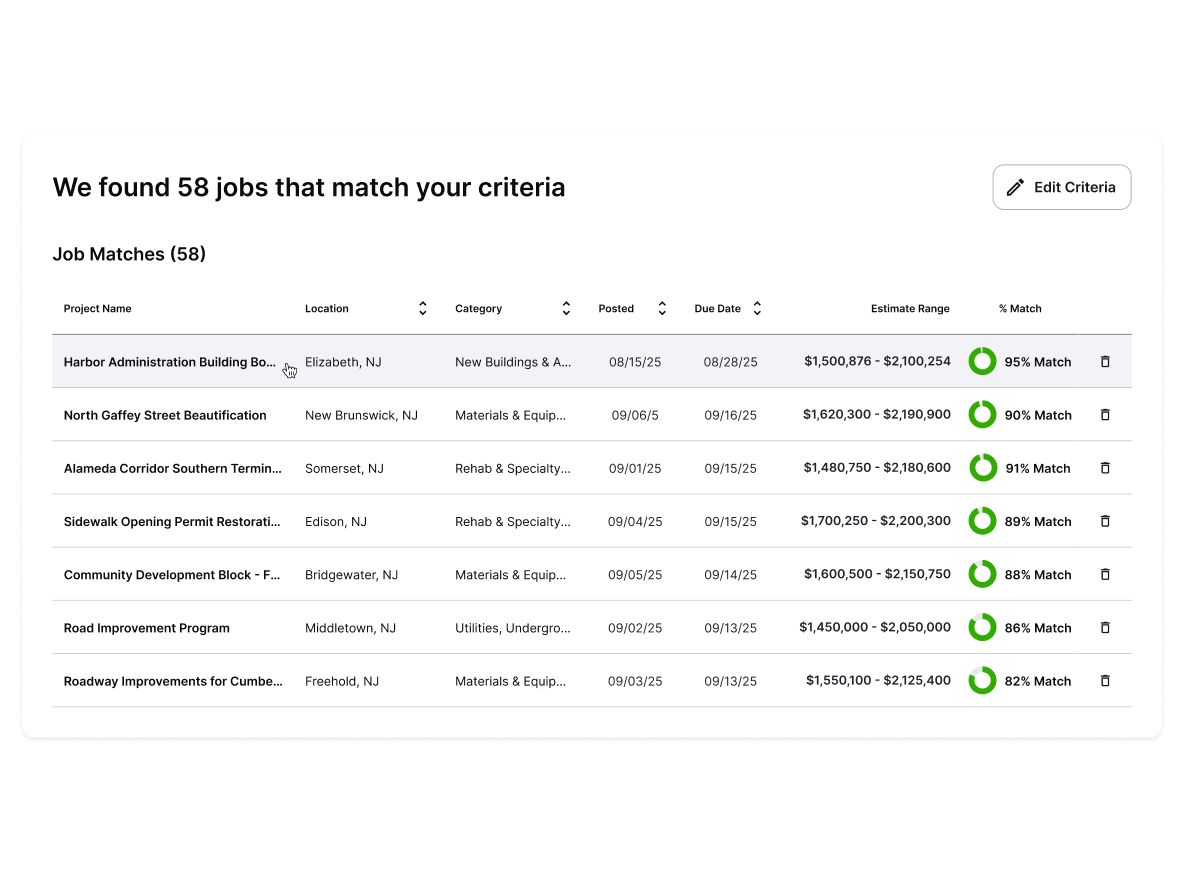Click the % Match column header

pyautogui.click(x=1020, y=309)
